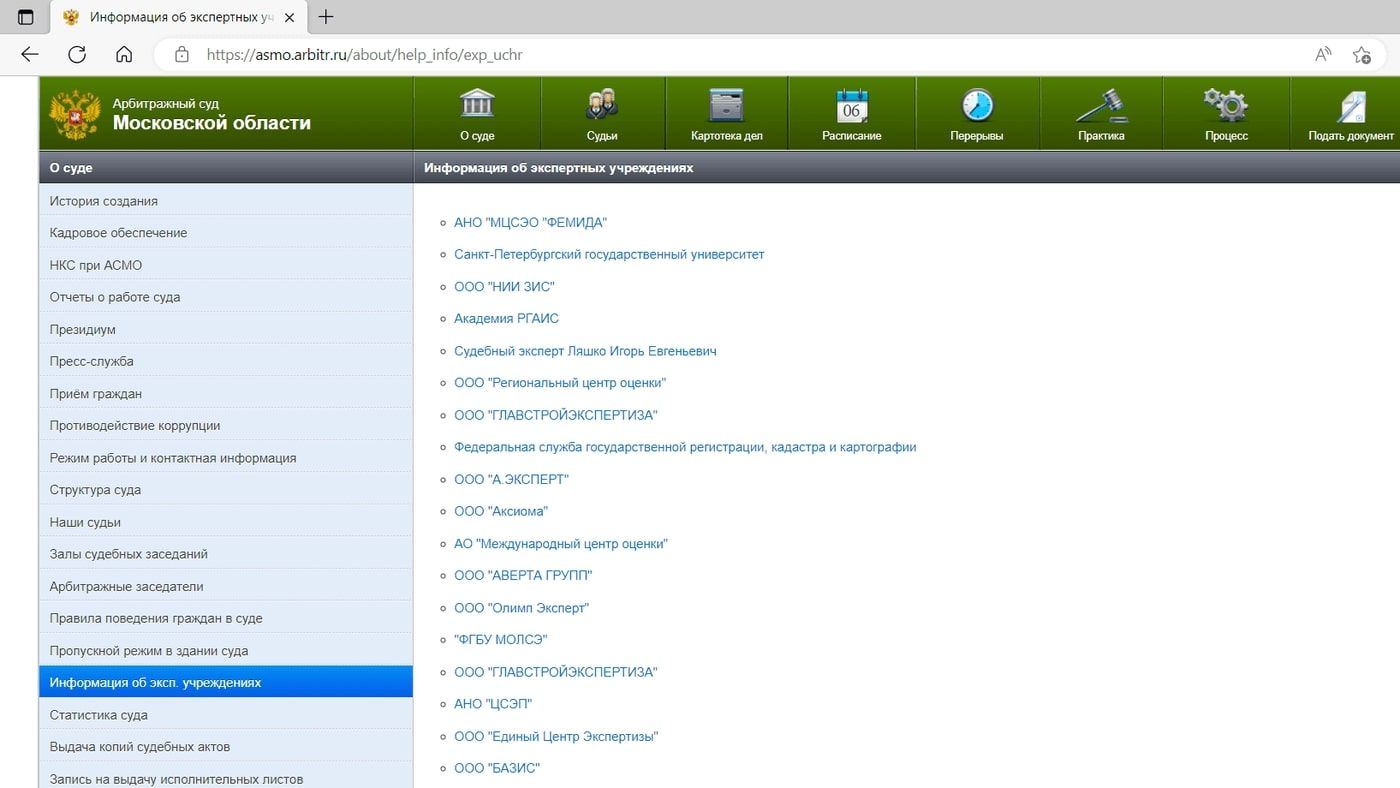The height and width of the screenshot is (788, 1400).
Task: Open 'Отчеты о работе суда' sidebar item
Action: click(x=226, y=297)
